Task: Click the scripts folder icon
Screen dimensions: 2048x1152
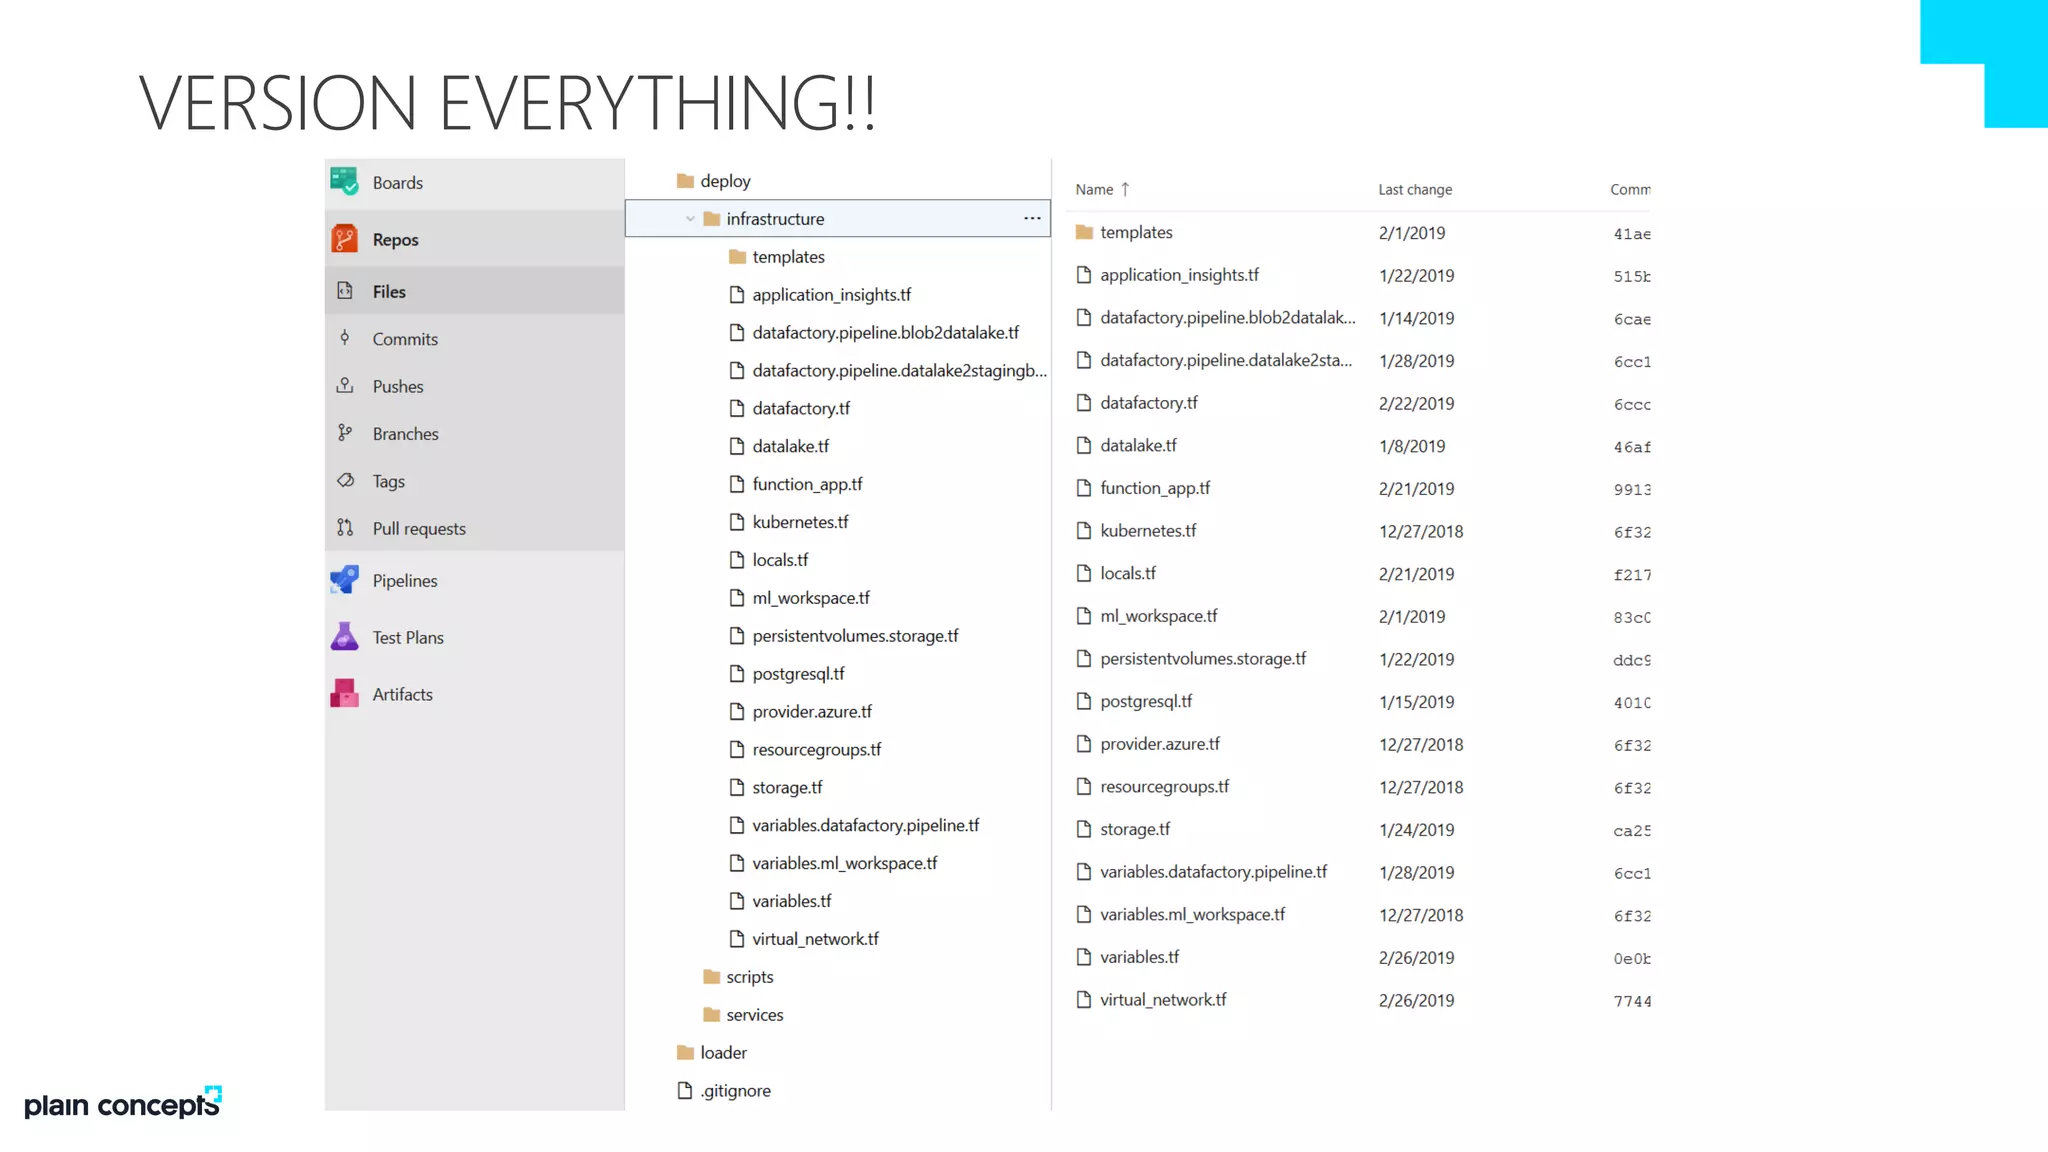Action: (x=711, y=977)
